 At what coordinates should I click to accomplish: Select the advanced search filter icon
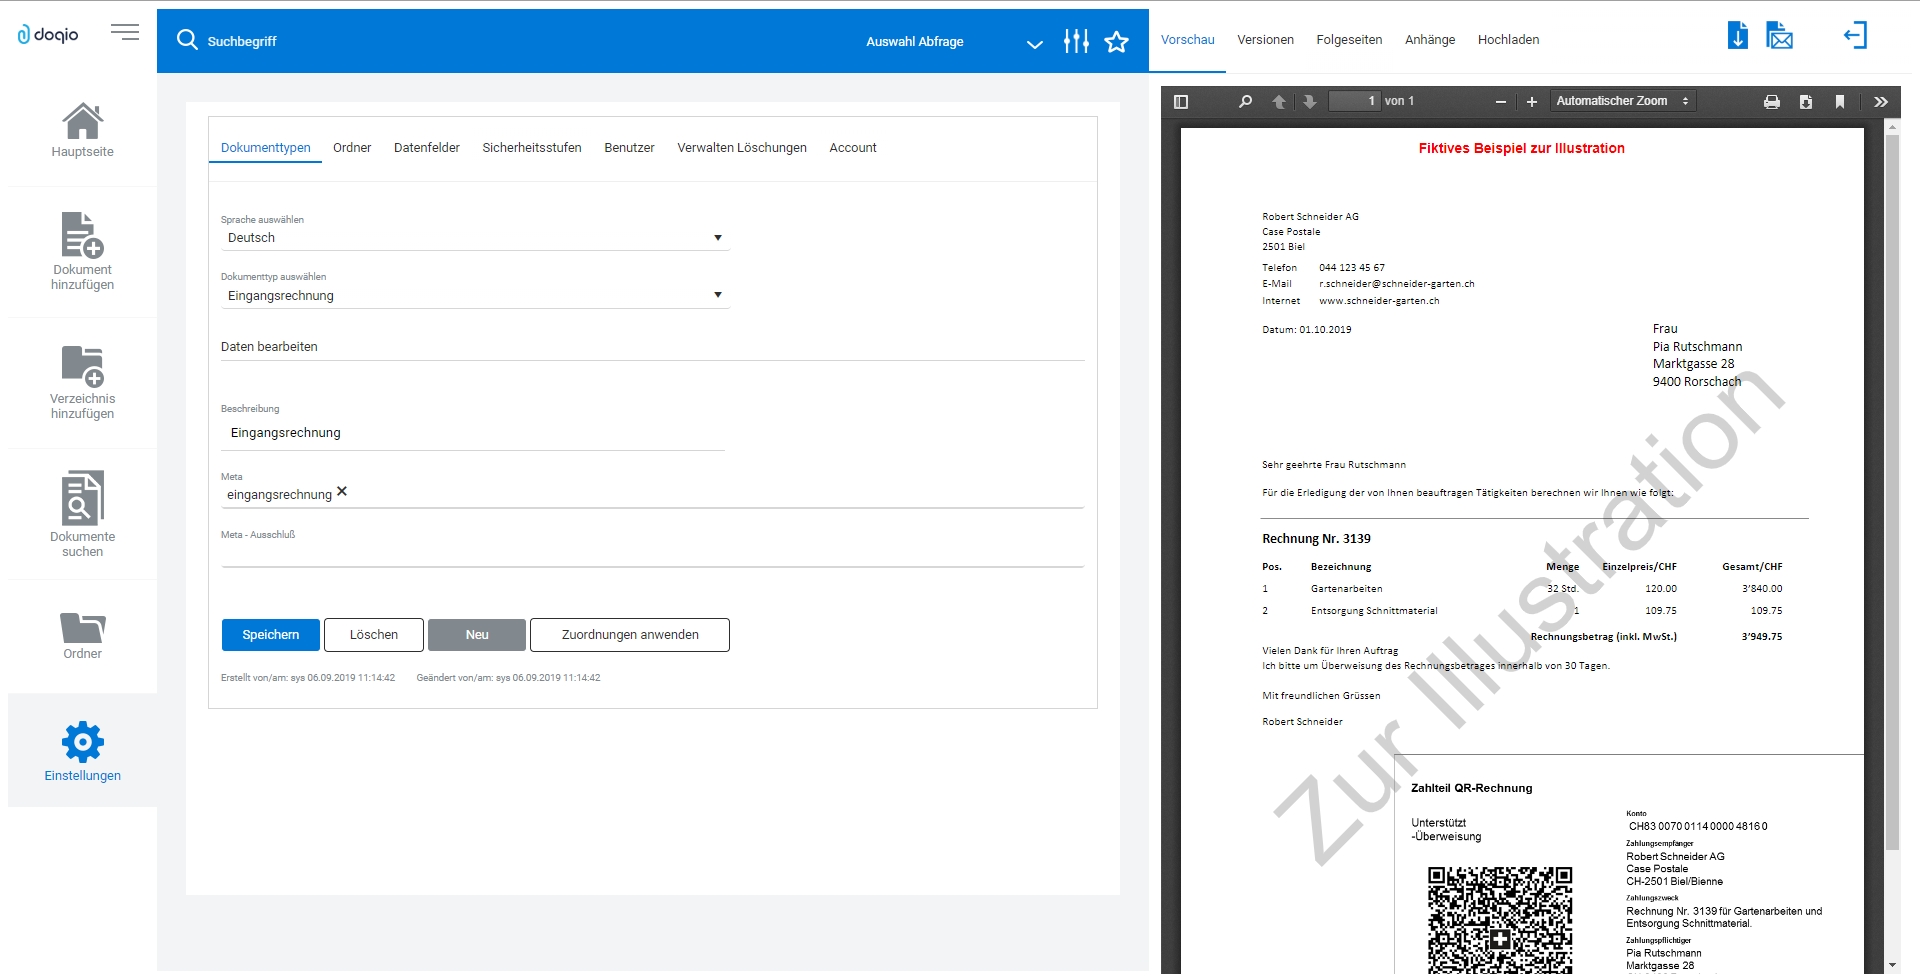(x=1076, y=41)
